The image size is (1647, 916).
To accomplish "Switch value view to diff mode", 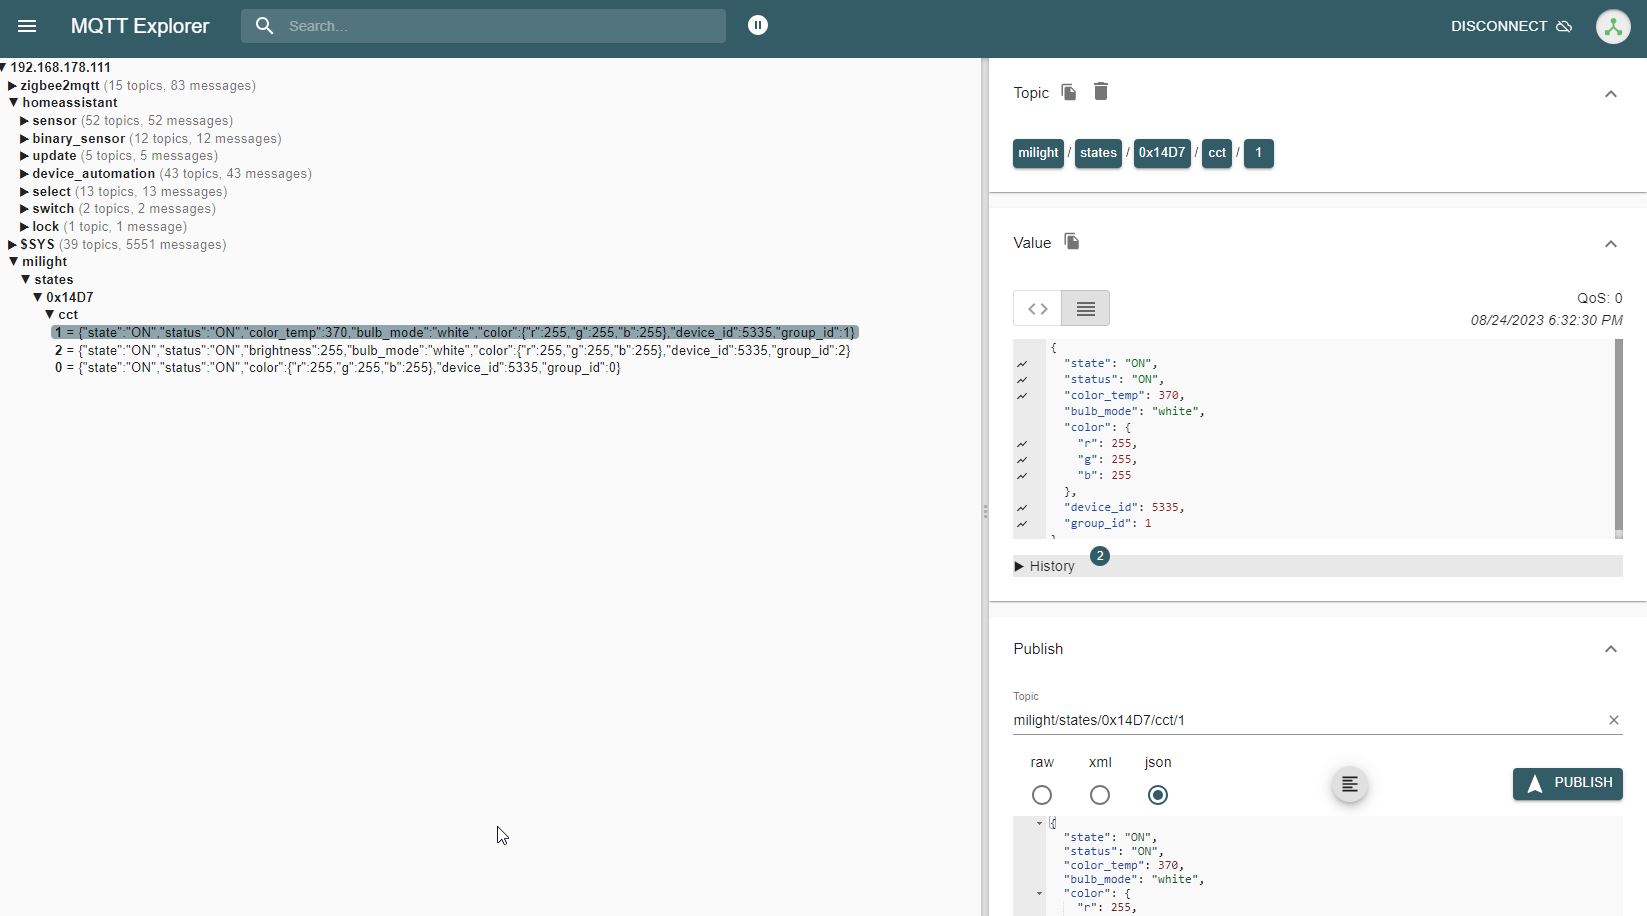I will [x=1037, y=308].
